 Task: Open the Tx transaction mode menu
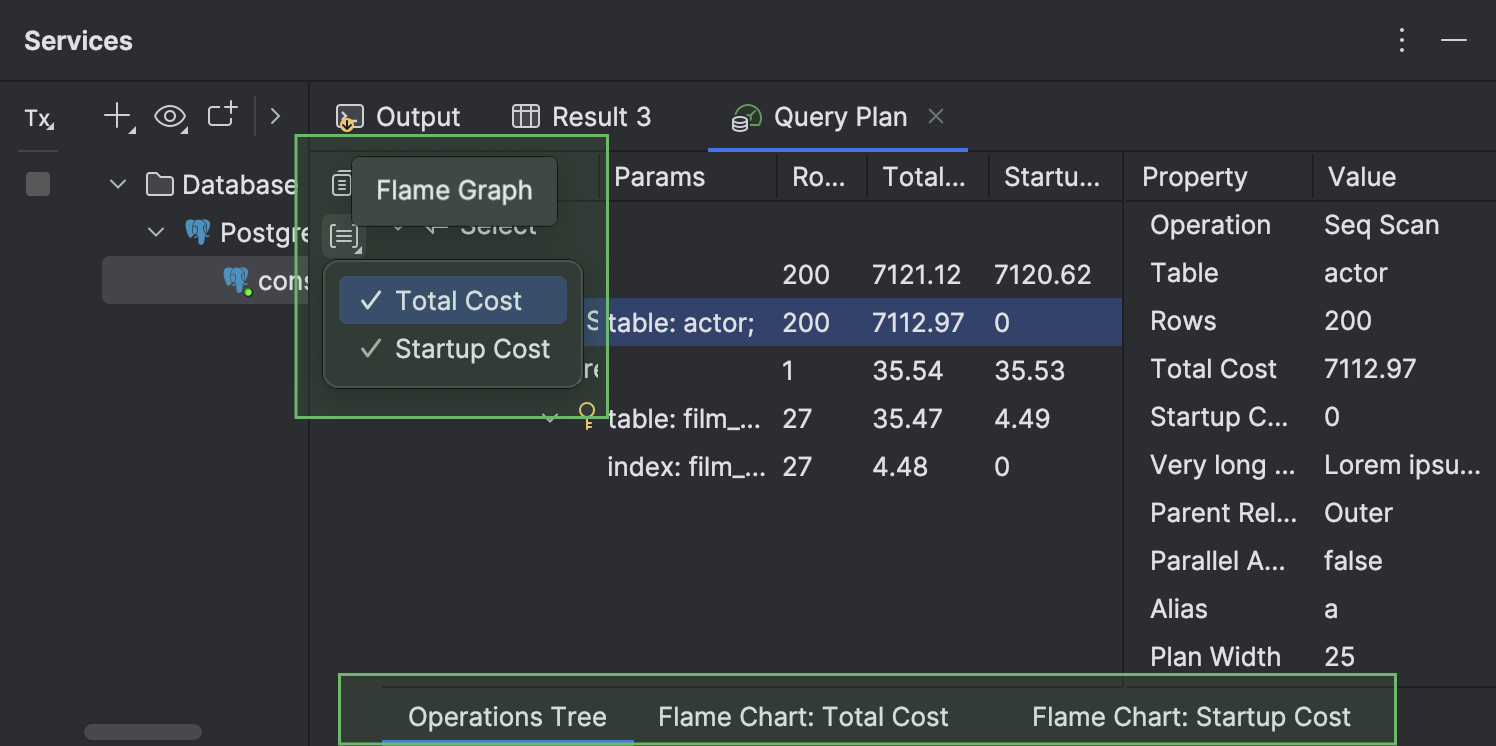(38, 119)
